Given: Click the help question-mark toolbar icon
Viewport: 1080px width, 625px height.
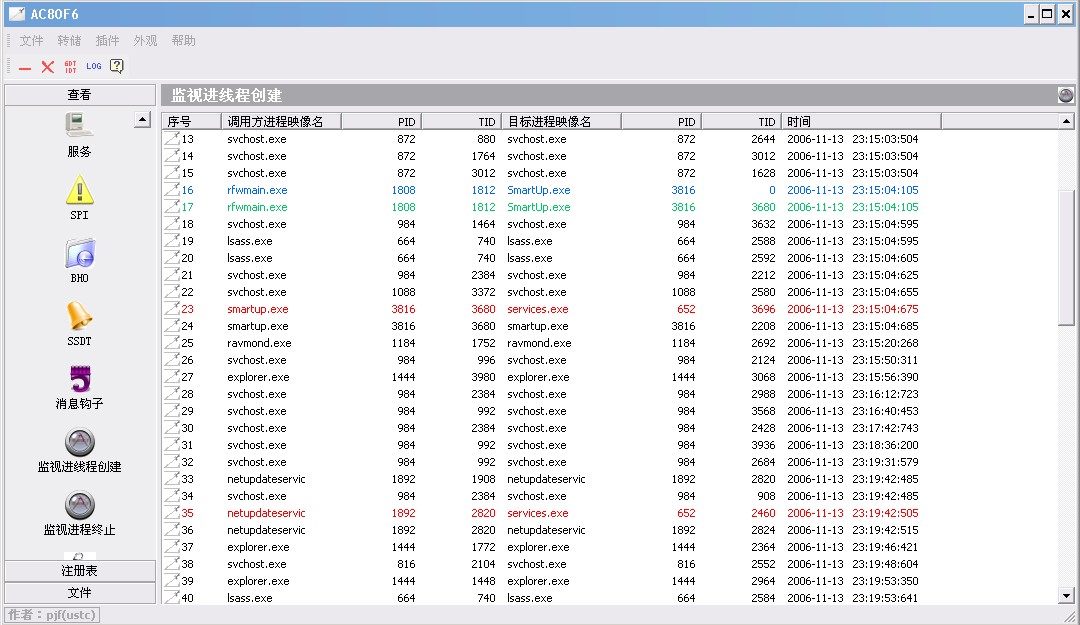Looking at the screenshot, I should [117, 66].
